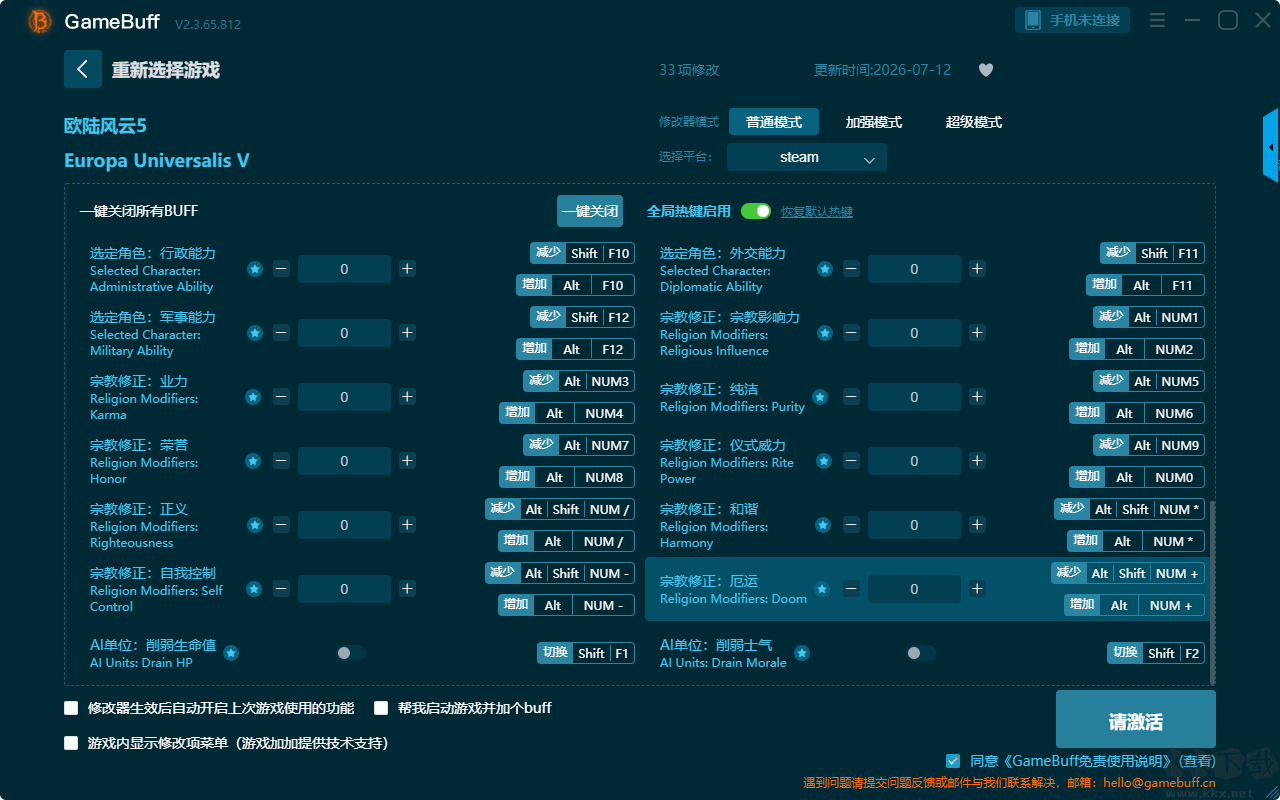Expand the collapsed right side panel arrow

click(1271, 146)
